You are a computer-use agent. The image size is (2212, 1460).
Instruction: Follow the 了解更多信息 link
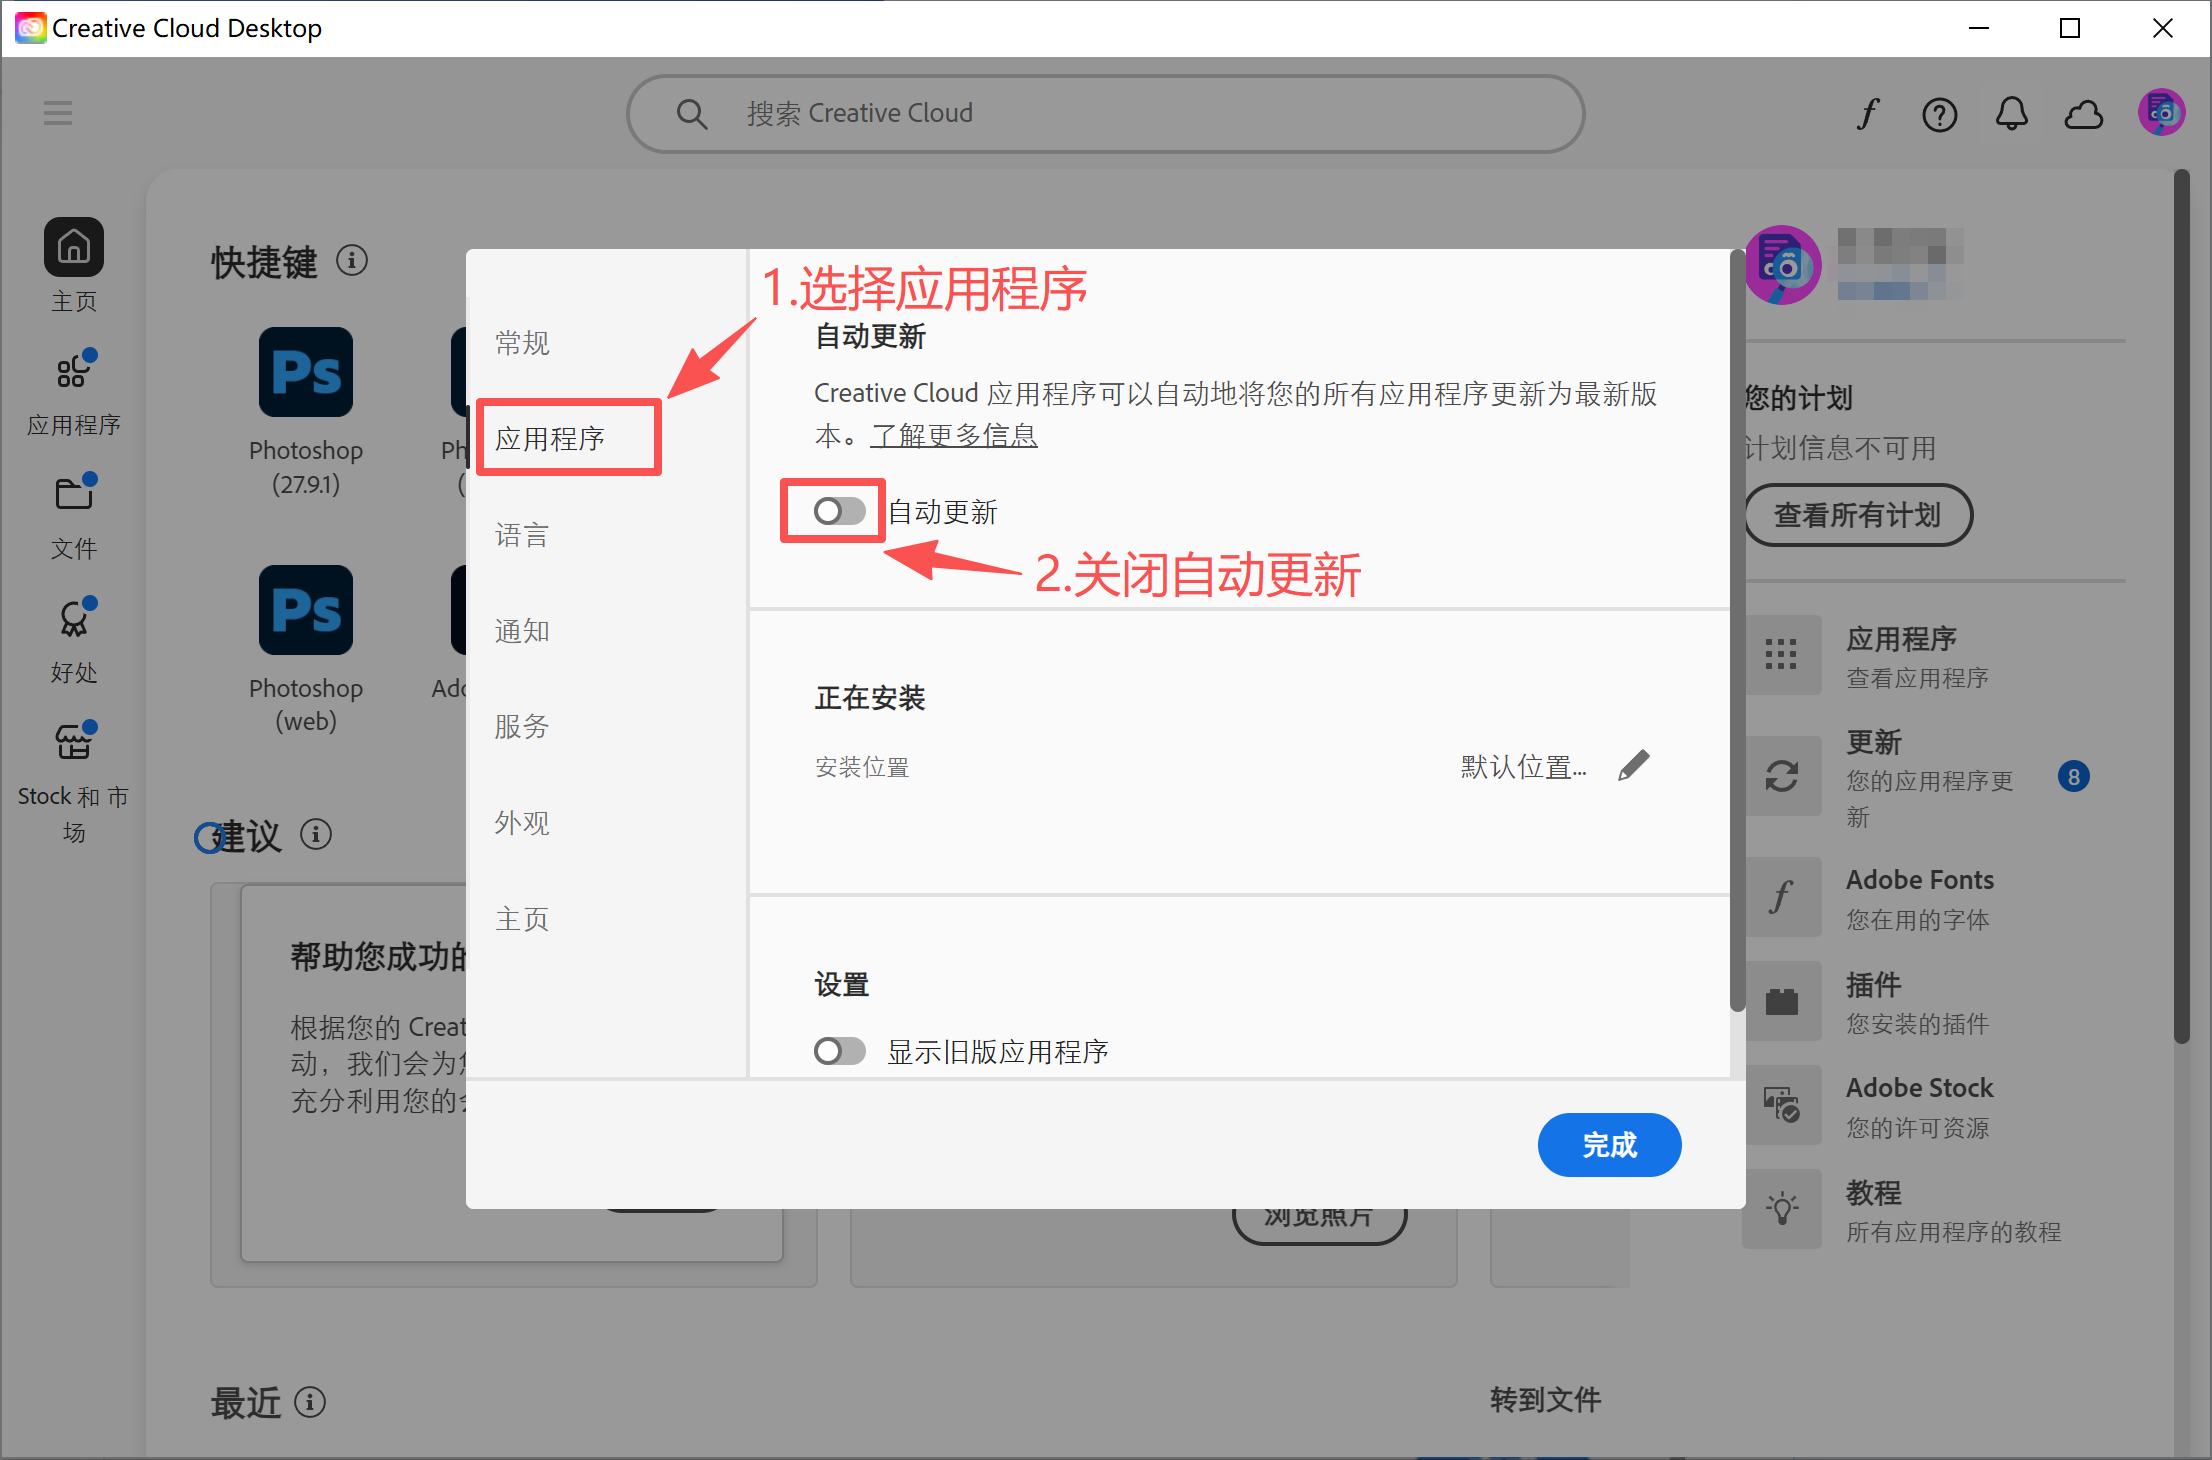click(954, 436)
